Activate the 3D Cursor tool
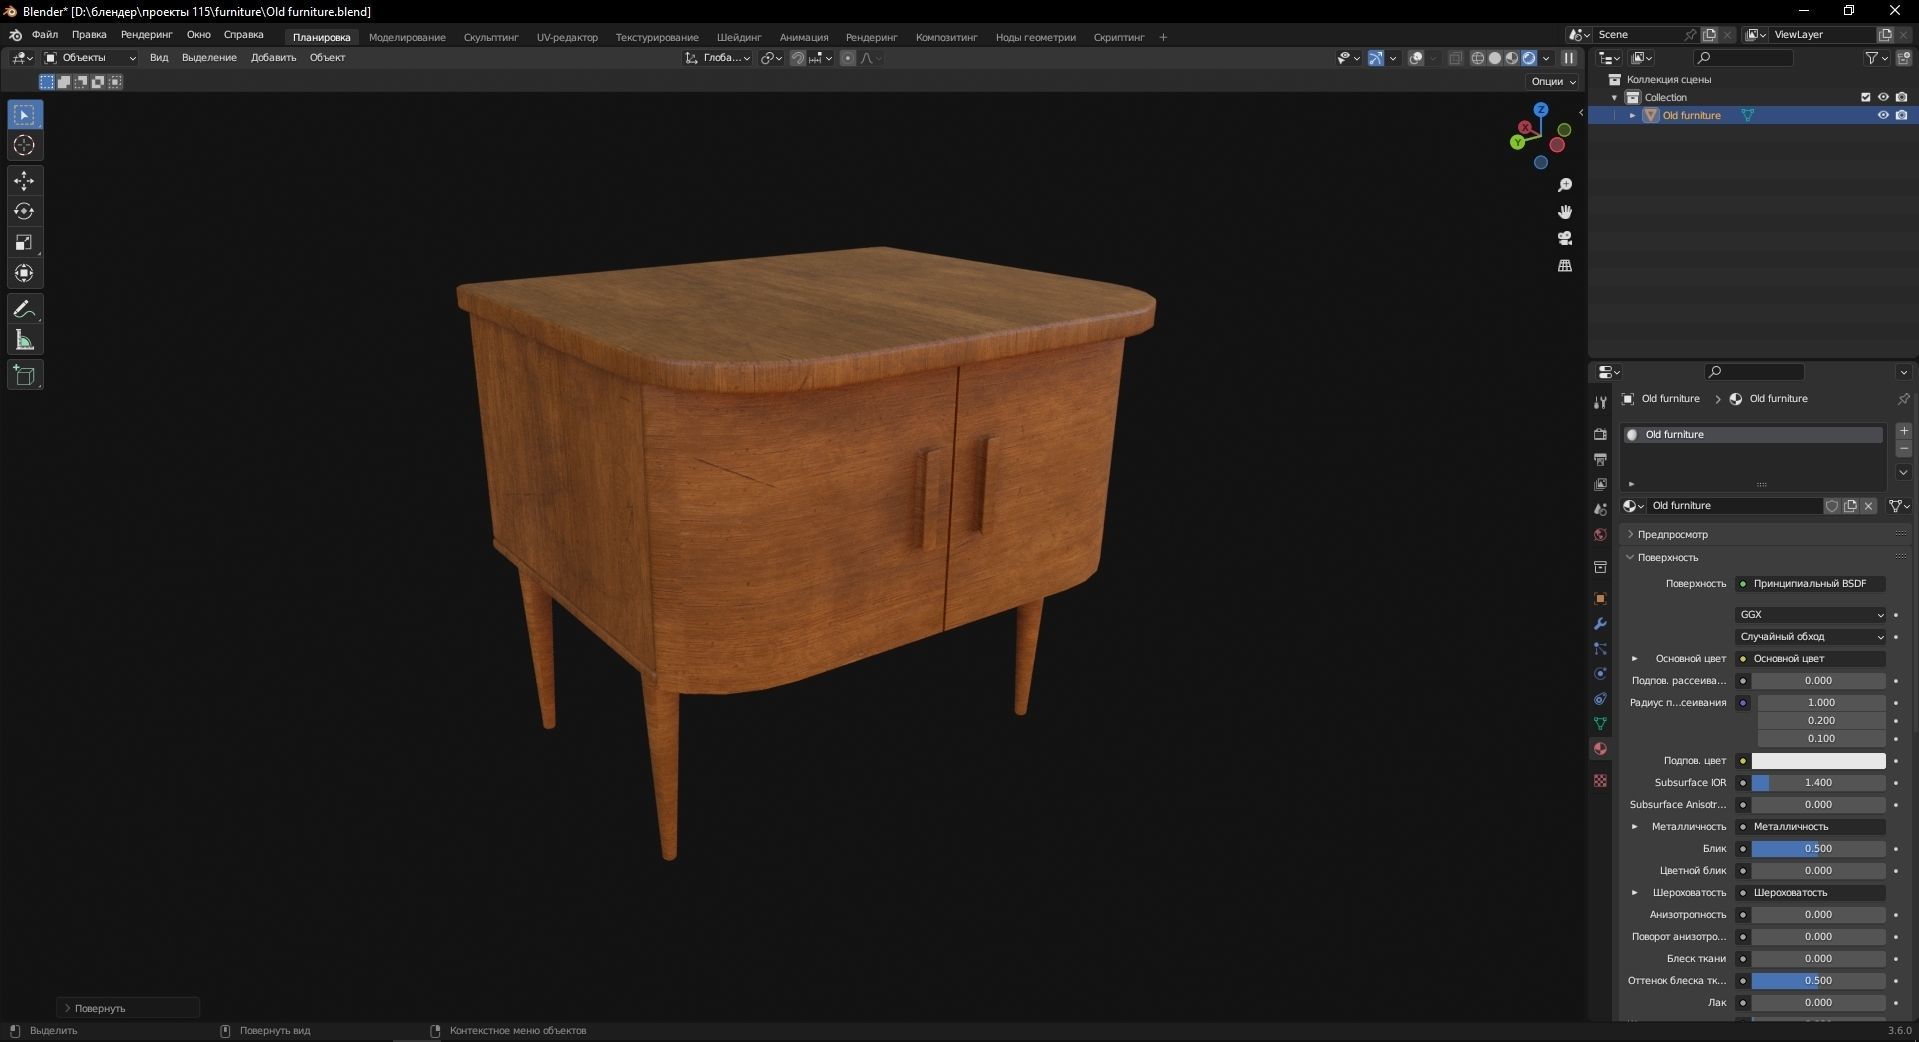 tap(25, 146)
